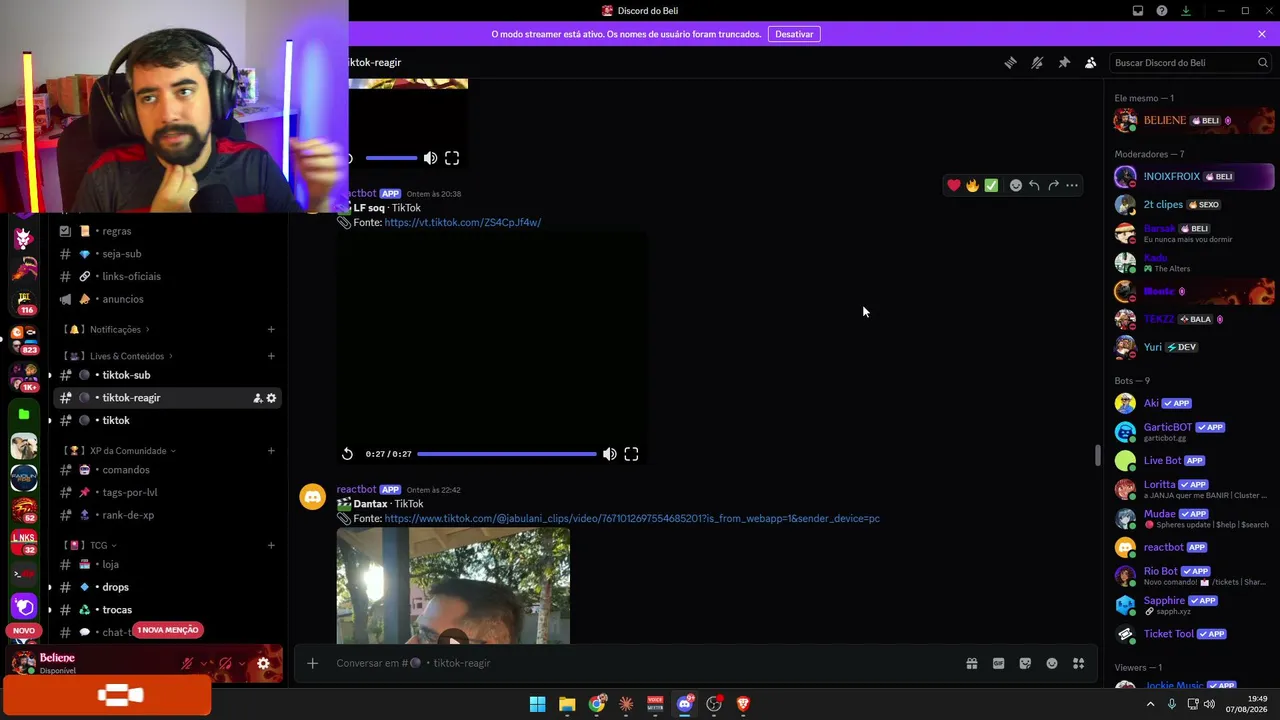Viewport: 1280px width, 720px height.
Task: Forward the LF soq message
Action: (x=1053, y=185)
